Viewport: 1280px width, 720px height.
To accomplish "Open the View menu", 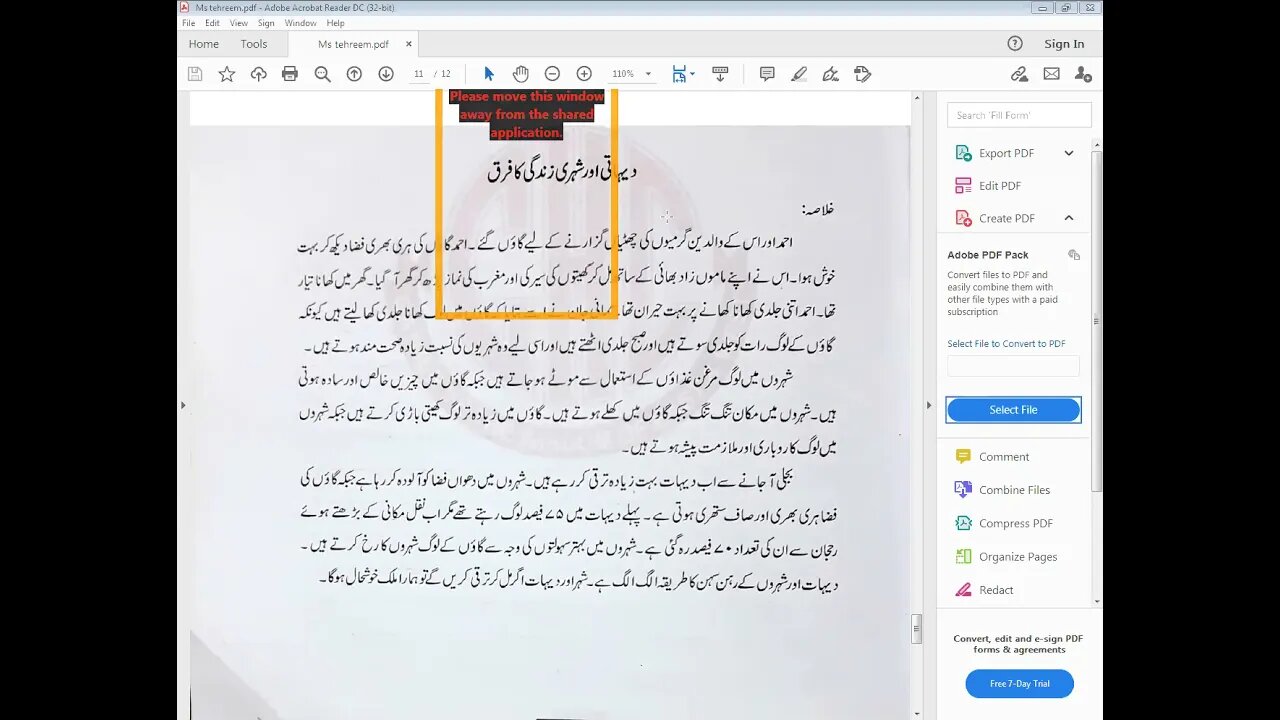I will [x=239, y=23].
